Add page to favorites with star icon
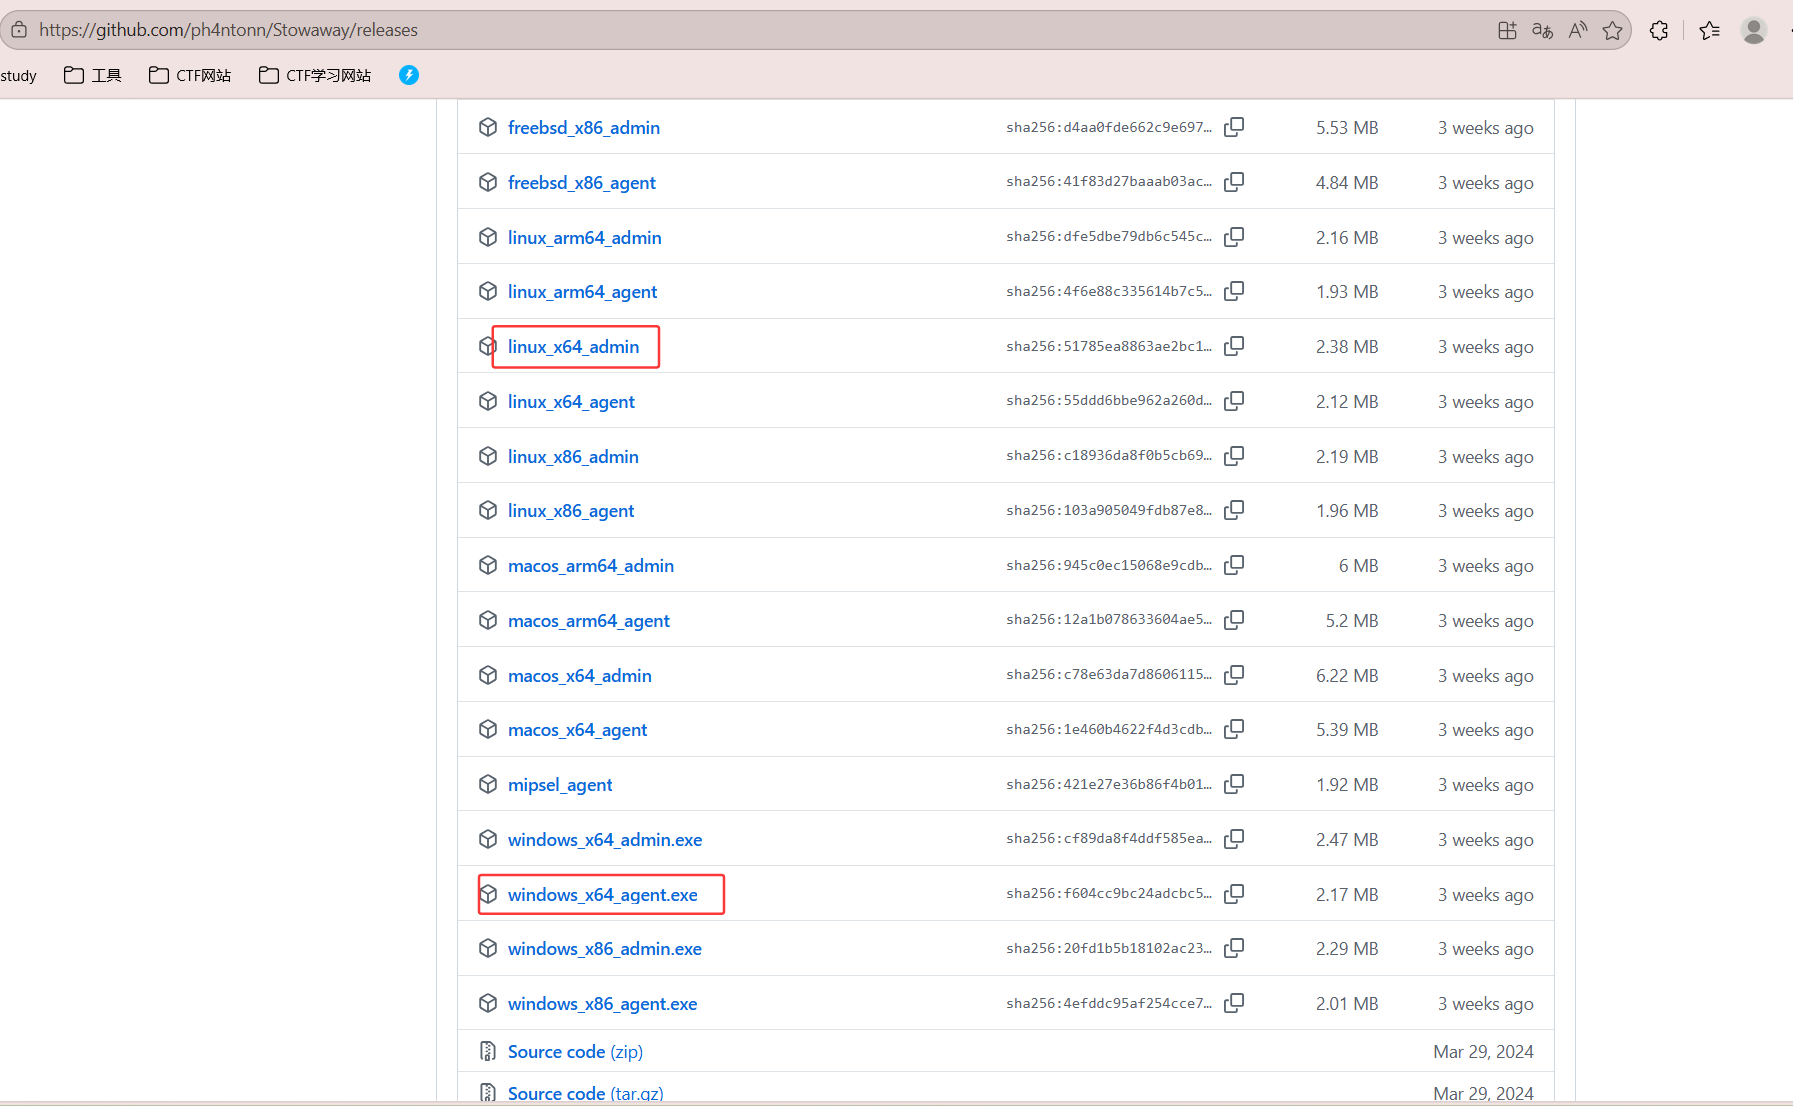 point(1612,30)
